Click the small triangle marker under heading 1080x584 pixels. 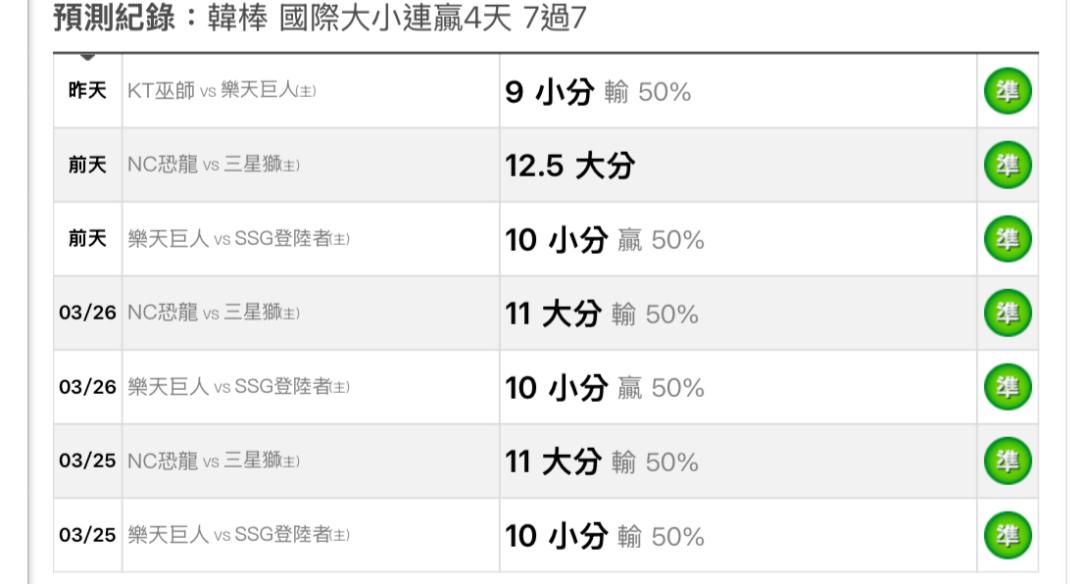click(x=87, y=56)
